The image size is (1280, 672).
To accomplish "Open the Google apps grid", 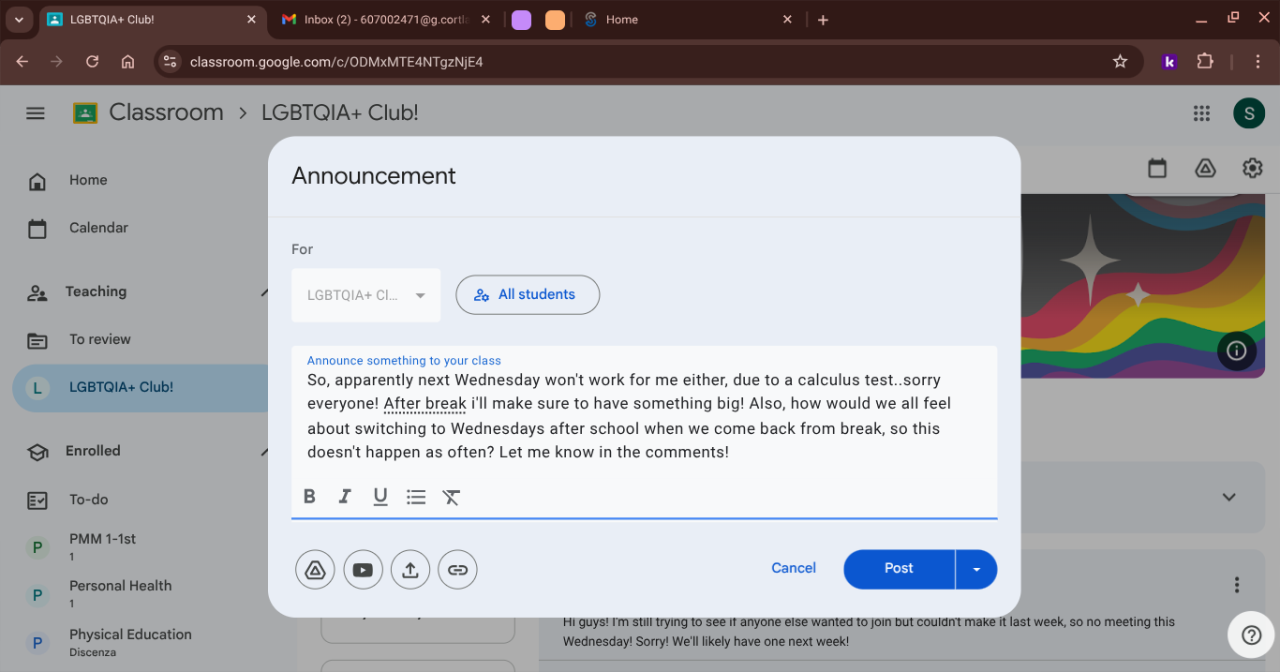I will [x=1202, y=113].
